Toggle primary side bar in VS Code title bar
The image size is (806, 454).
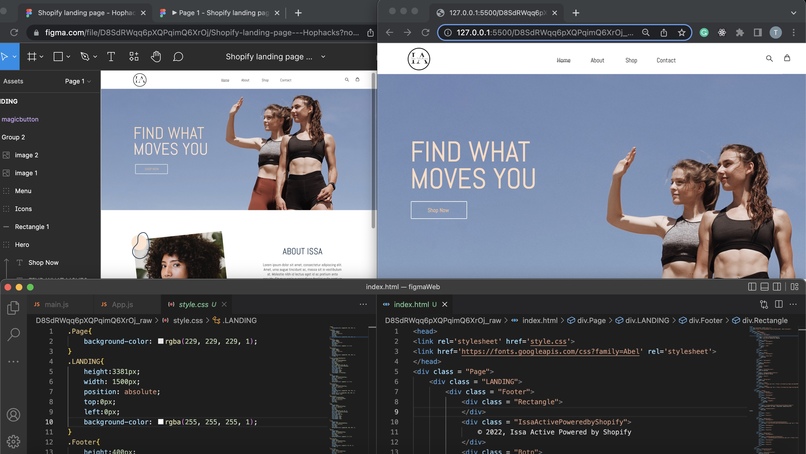[x=752, y=287]
